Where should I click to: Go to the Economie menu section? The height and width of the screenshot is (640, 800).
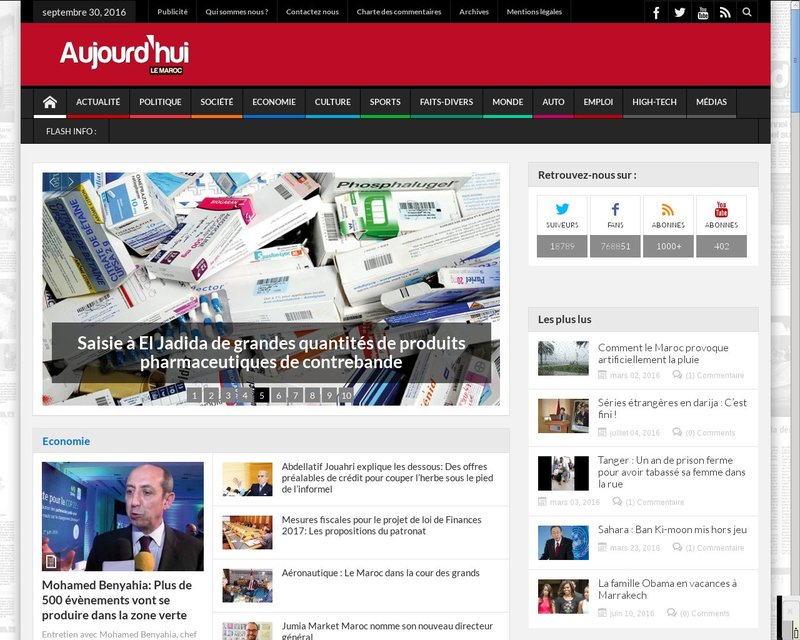pyautogui.click(x=274, y=102)
